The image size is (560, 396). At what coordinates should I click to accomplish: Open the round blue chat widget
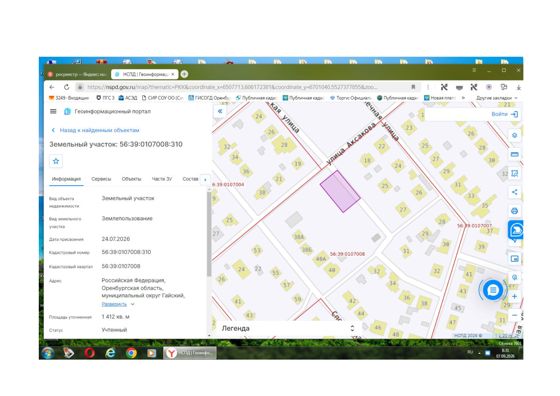493,290
